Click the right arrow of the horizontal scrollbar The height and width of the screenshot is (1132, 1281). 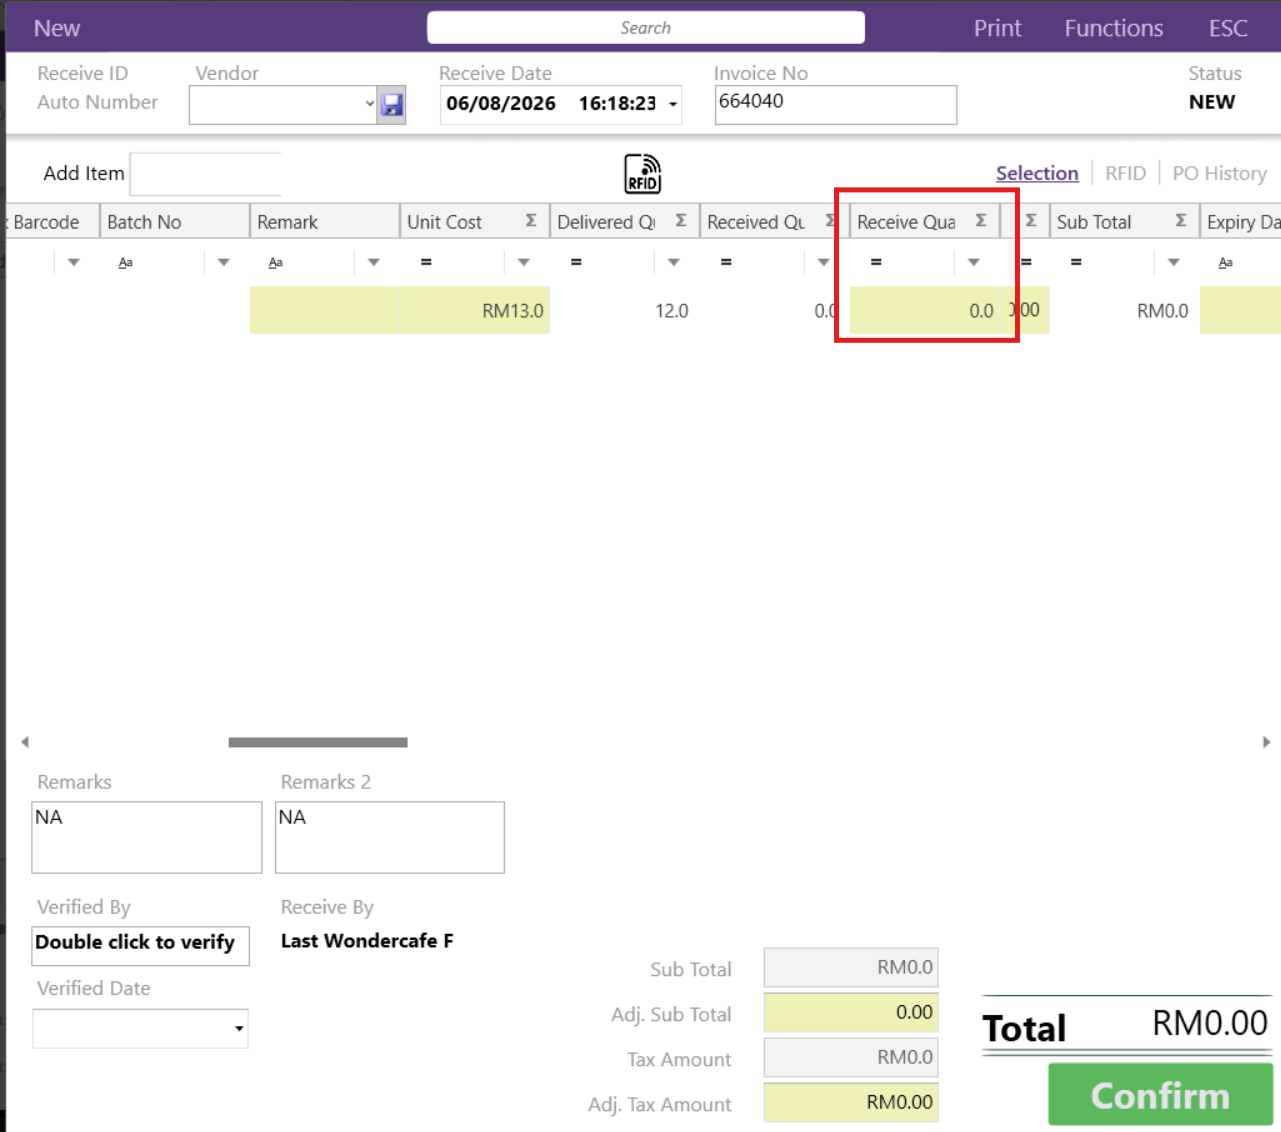pos(1266,742)
